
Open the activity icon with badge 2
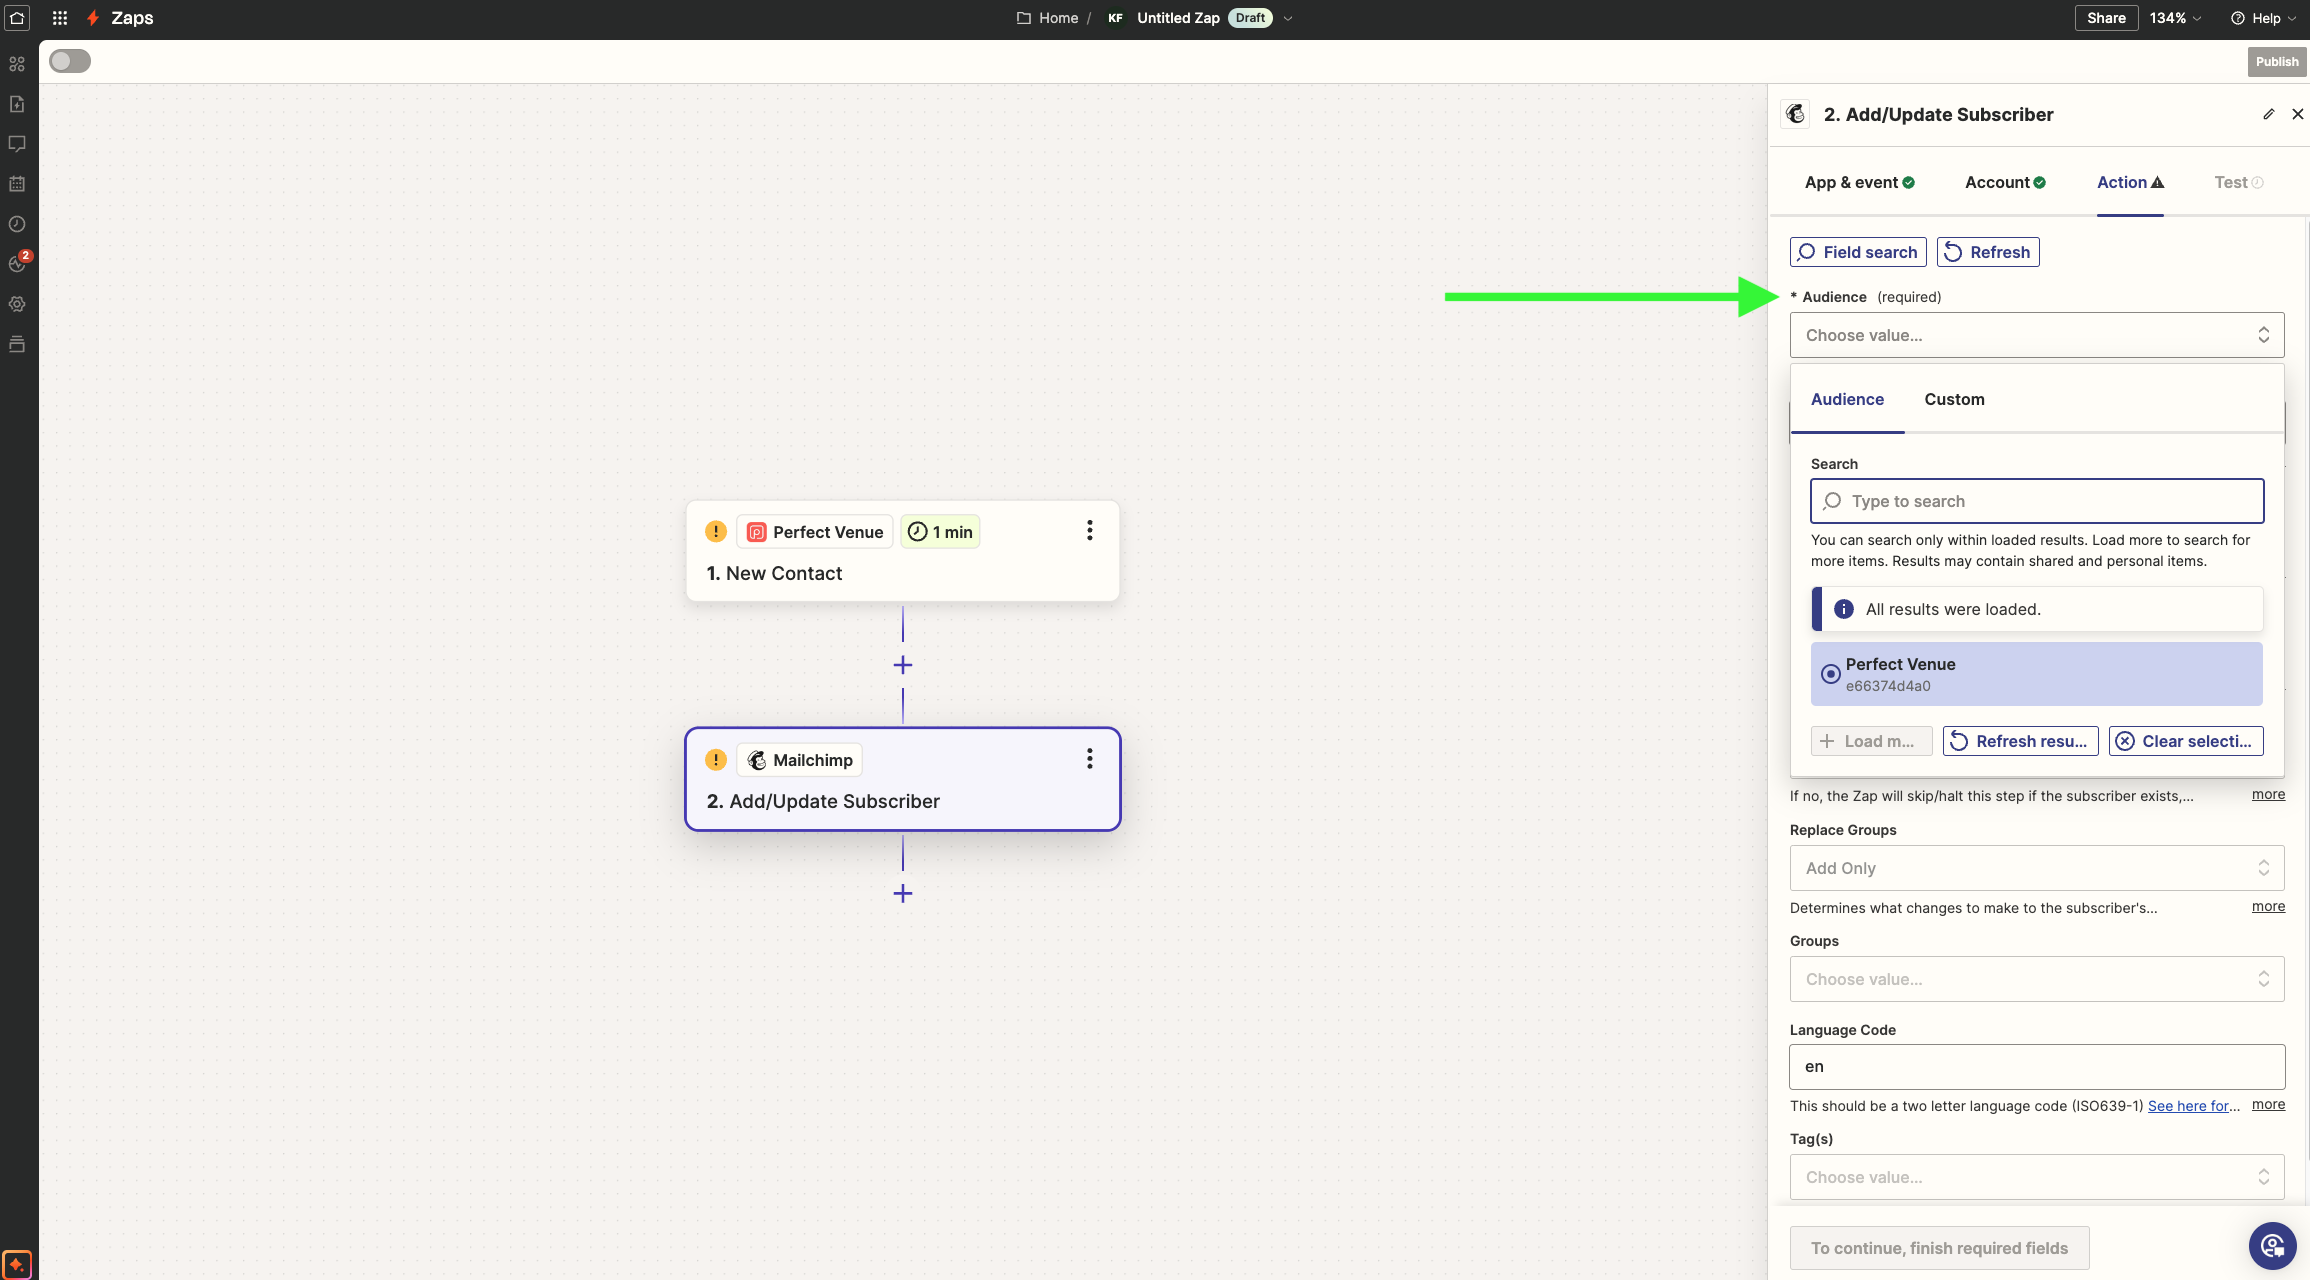18,263
